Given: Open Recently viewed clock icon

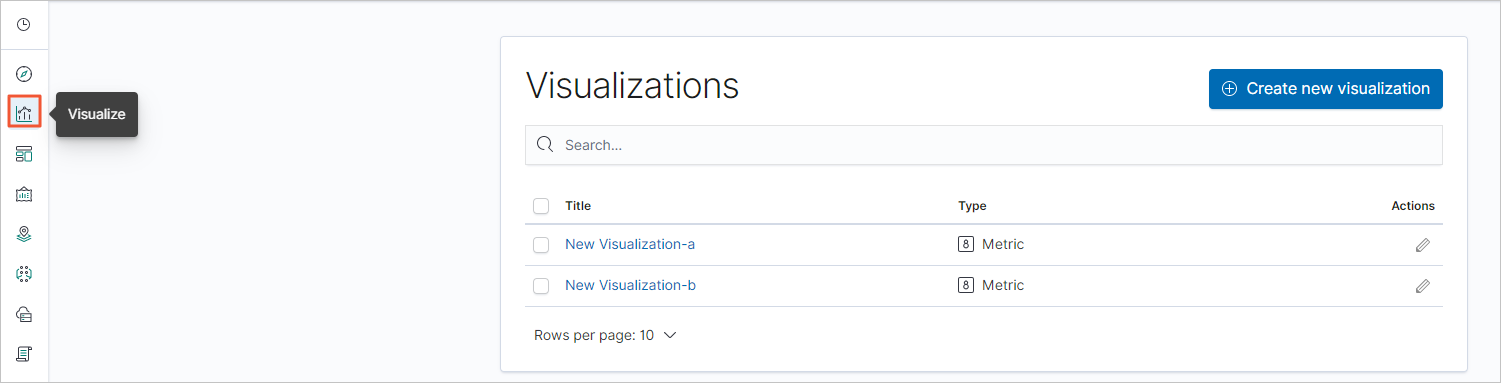Looking at the screenshot, I should (24, 24).
